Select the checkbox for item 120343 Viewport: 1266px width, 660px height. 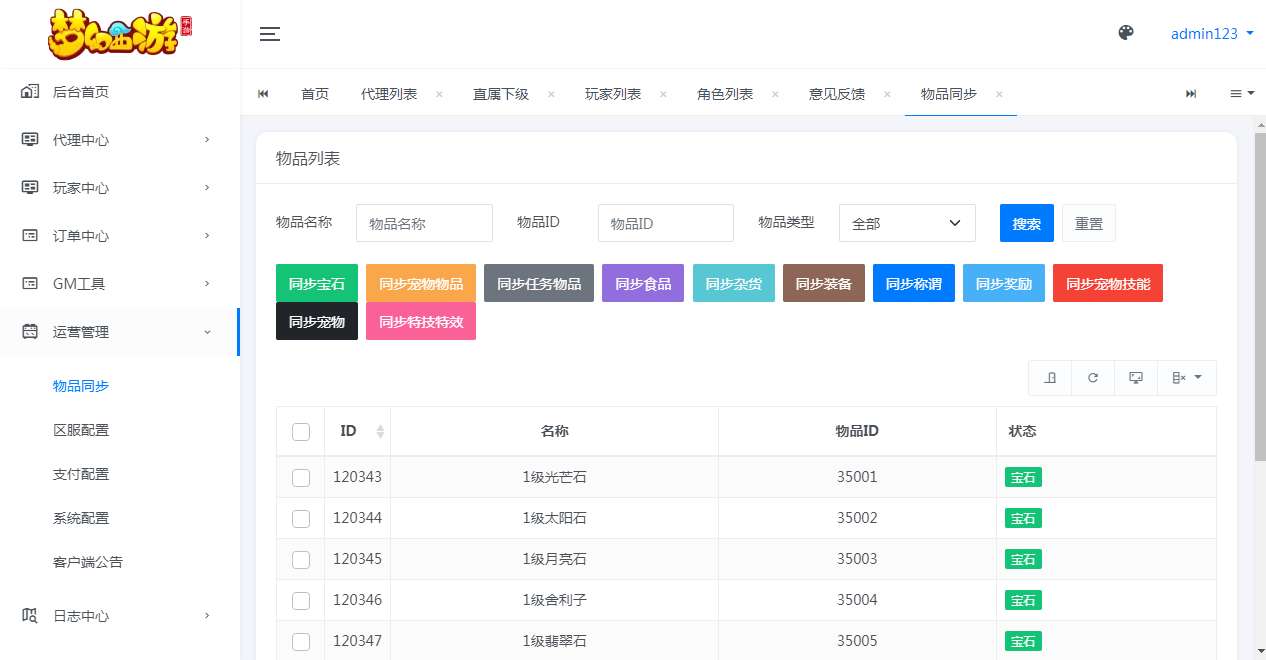pos(301,477)
